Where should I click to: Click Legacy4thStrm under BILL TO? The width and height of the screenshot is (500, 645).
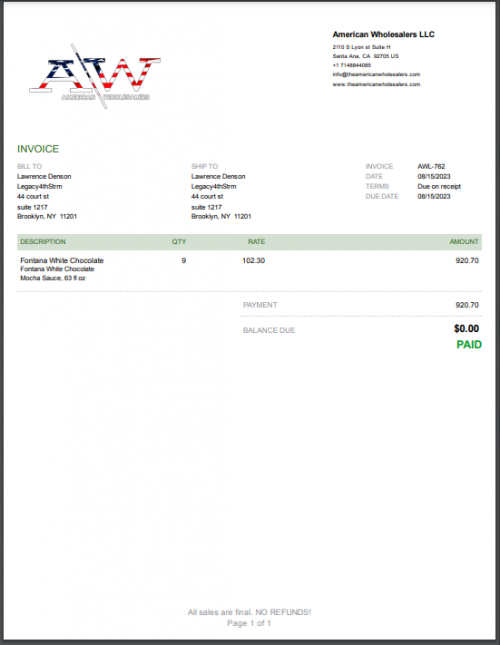point(39,186)
